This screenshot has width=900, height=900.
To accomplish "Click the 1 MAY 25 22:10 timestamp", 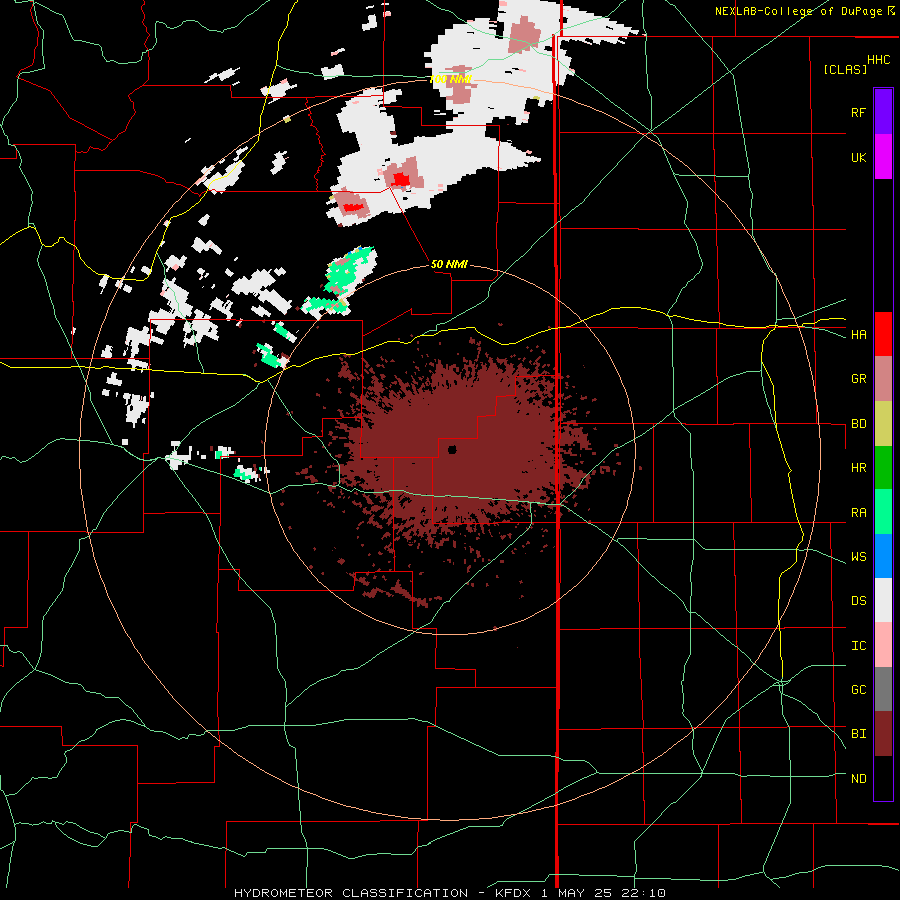I will point(603,893).
